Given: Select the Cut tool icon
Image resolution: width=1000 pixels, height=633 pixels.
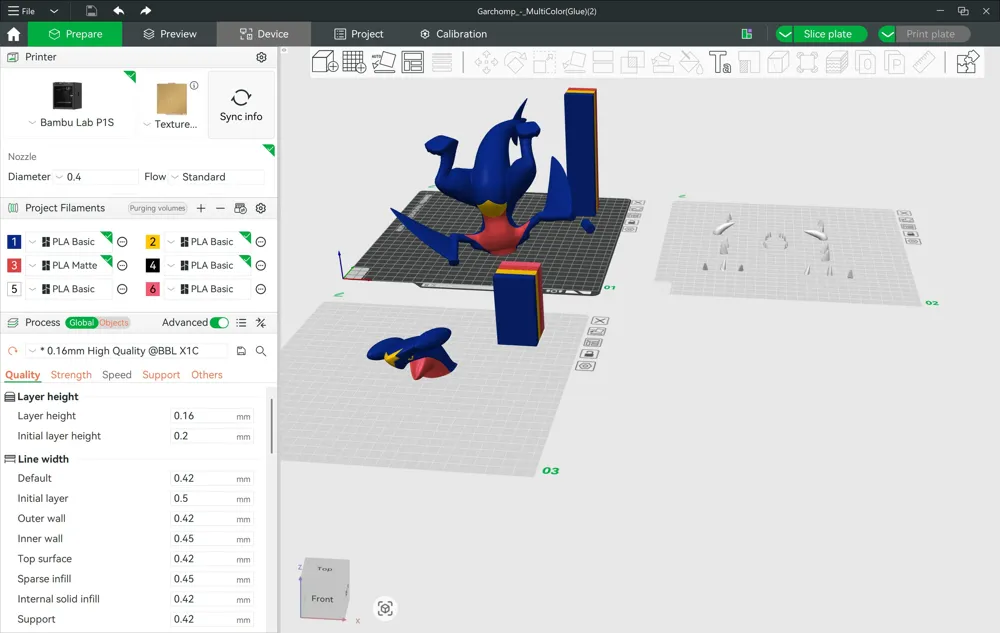Looking at the screenshot, I should pyautogui.click(x=603, y=62).
